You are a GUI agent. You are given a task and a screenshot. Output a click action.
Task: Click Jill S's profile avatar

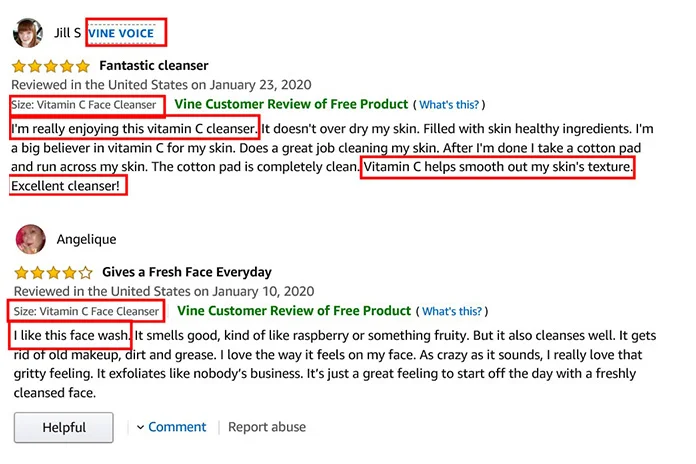click(x=27, y=33)
